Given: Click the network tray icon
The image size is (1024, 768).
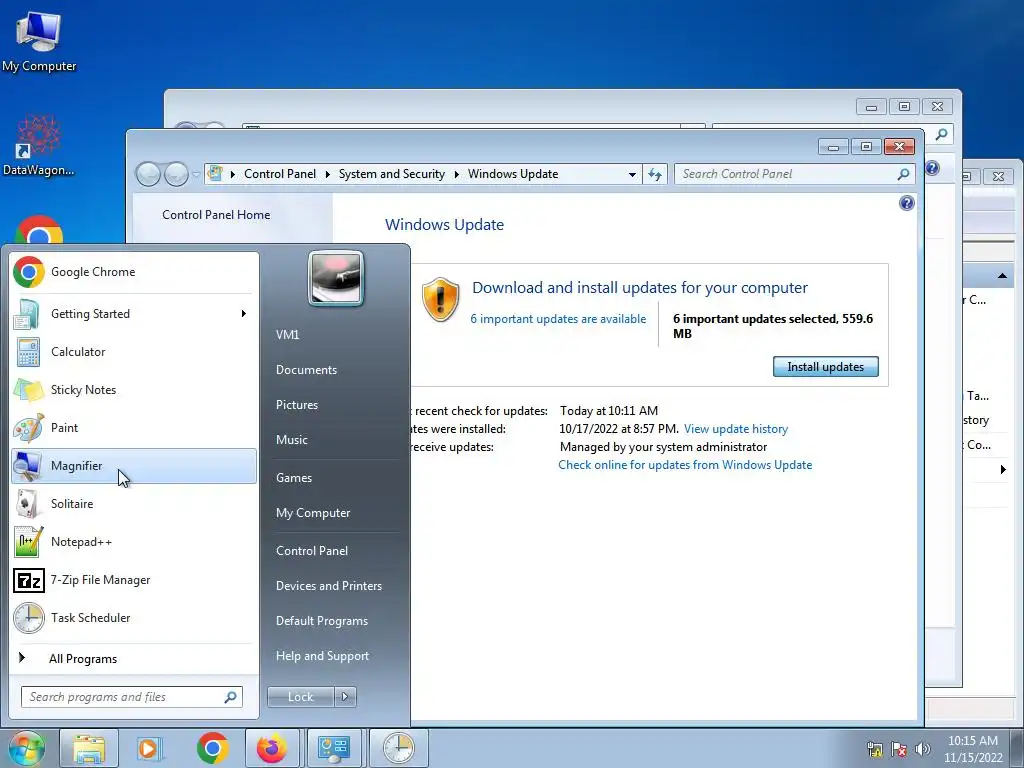Looking at the screenshot, I should point(874,749).
